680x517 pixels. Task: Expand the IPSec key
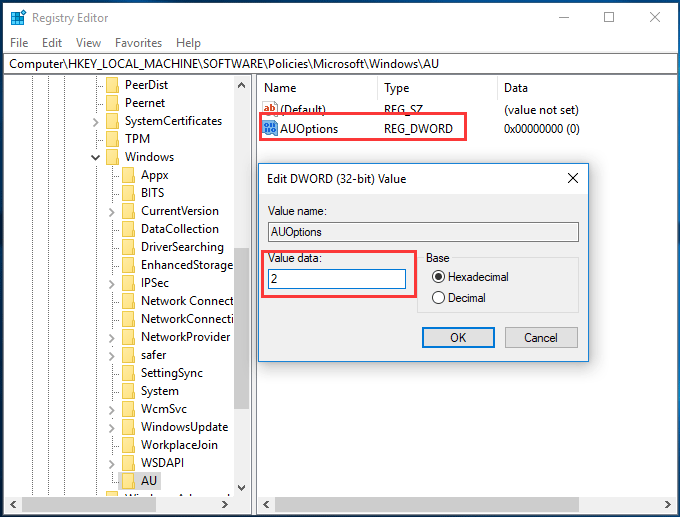coord(111,284)
